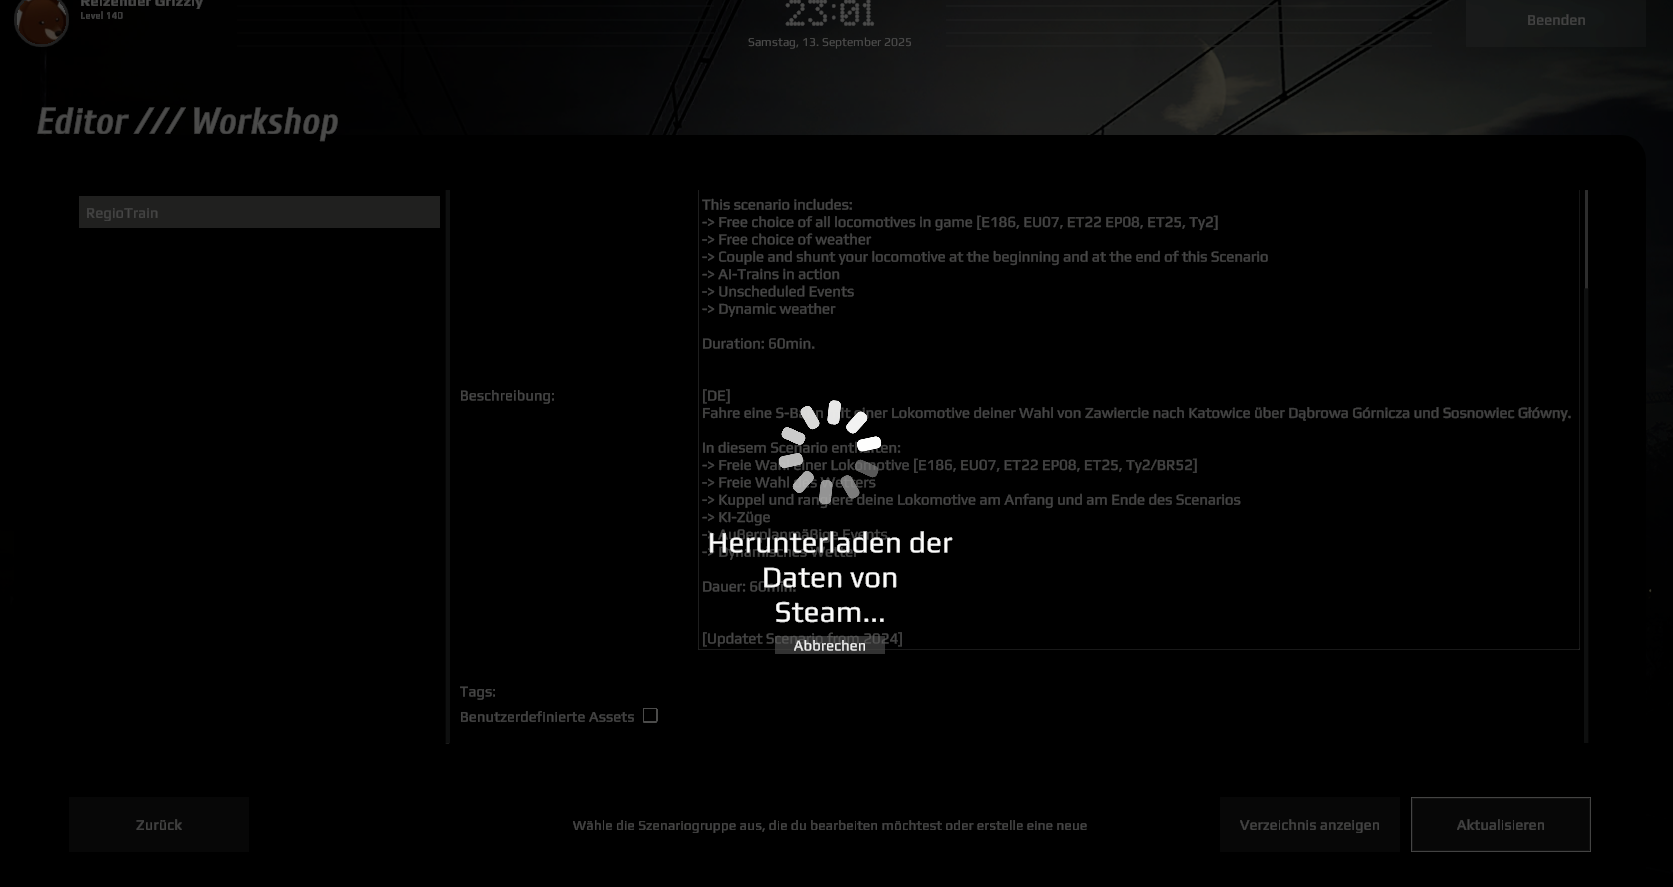Click the spinning loading indicator
The width and height of the screenshot is (1673, 887).
pos(830,451)
